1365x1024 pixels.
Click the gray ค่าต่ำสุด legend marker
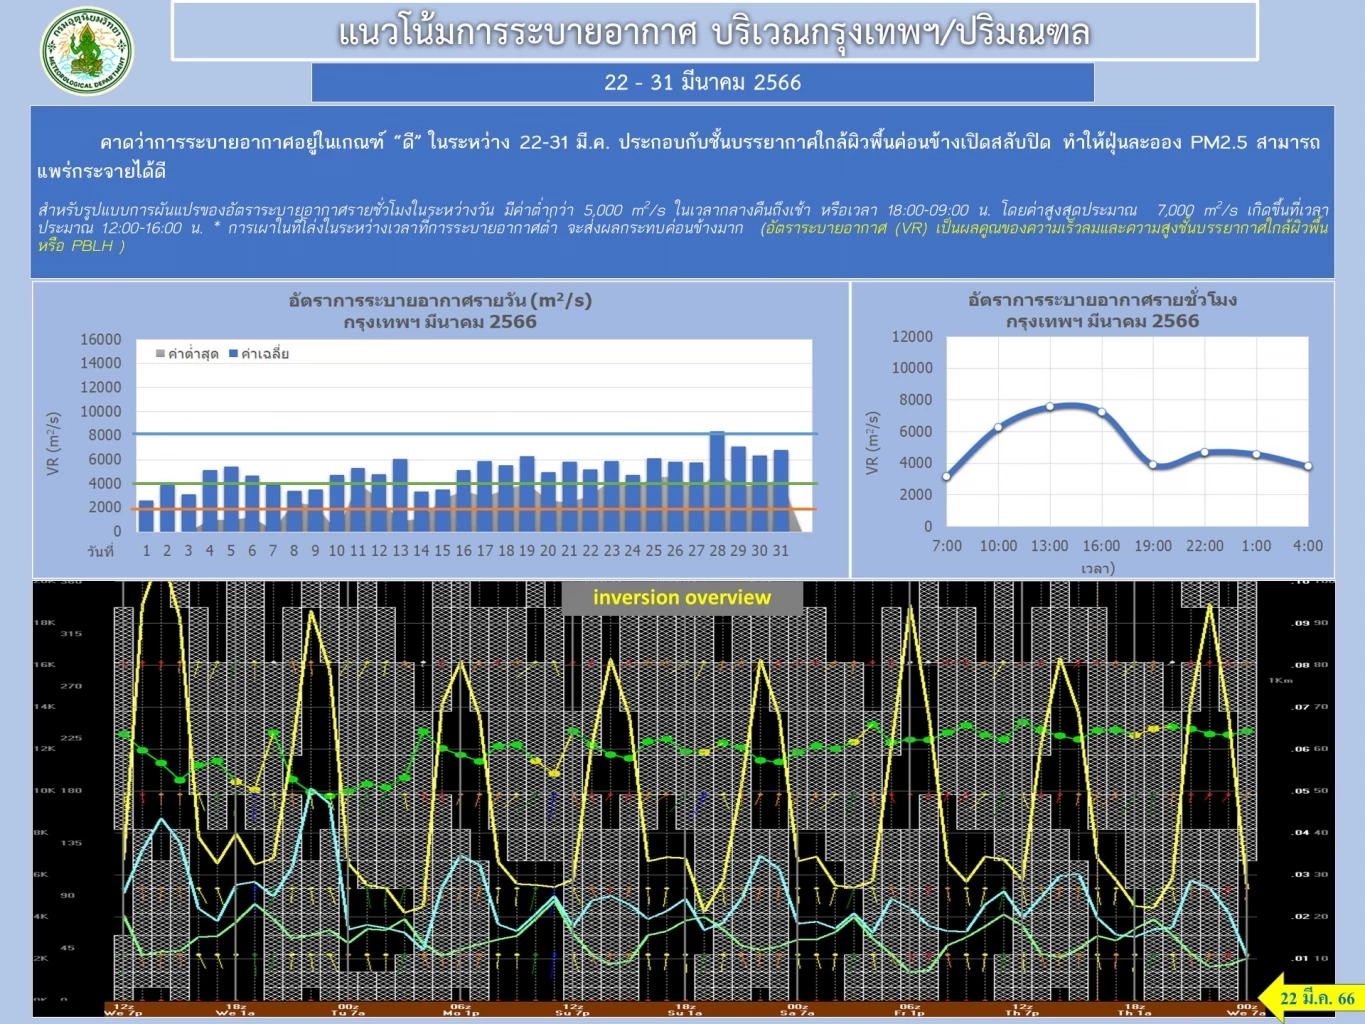pyautogui.click(x=160, y=354)
